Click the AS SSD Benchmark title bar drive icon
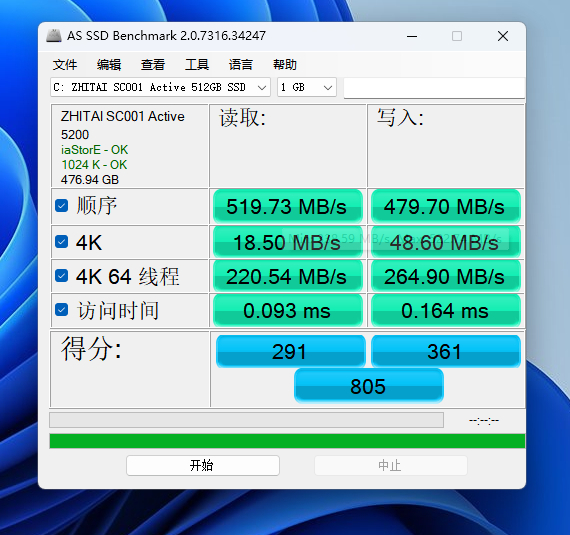The height and width of the screenshot is (535, 570). 54,36
